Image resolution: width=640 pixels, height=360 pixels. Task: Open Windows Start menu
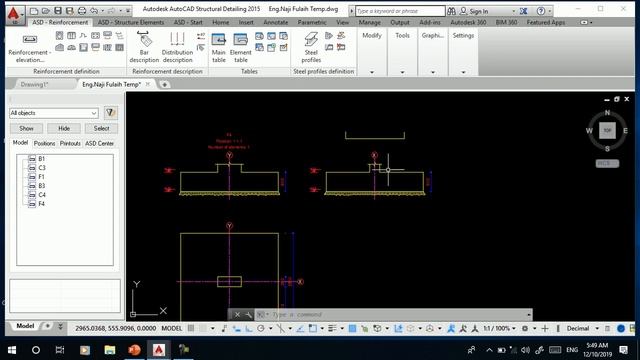tap(12, 350)
